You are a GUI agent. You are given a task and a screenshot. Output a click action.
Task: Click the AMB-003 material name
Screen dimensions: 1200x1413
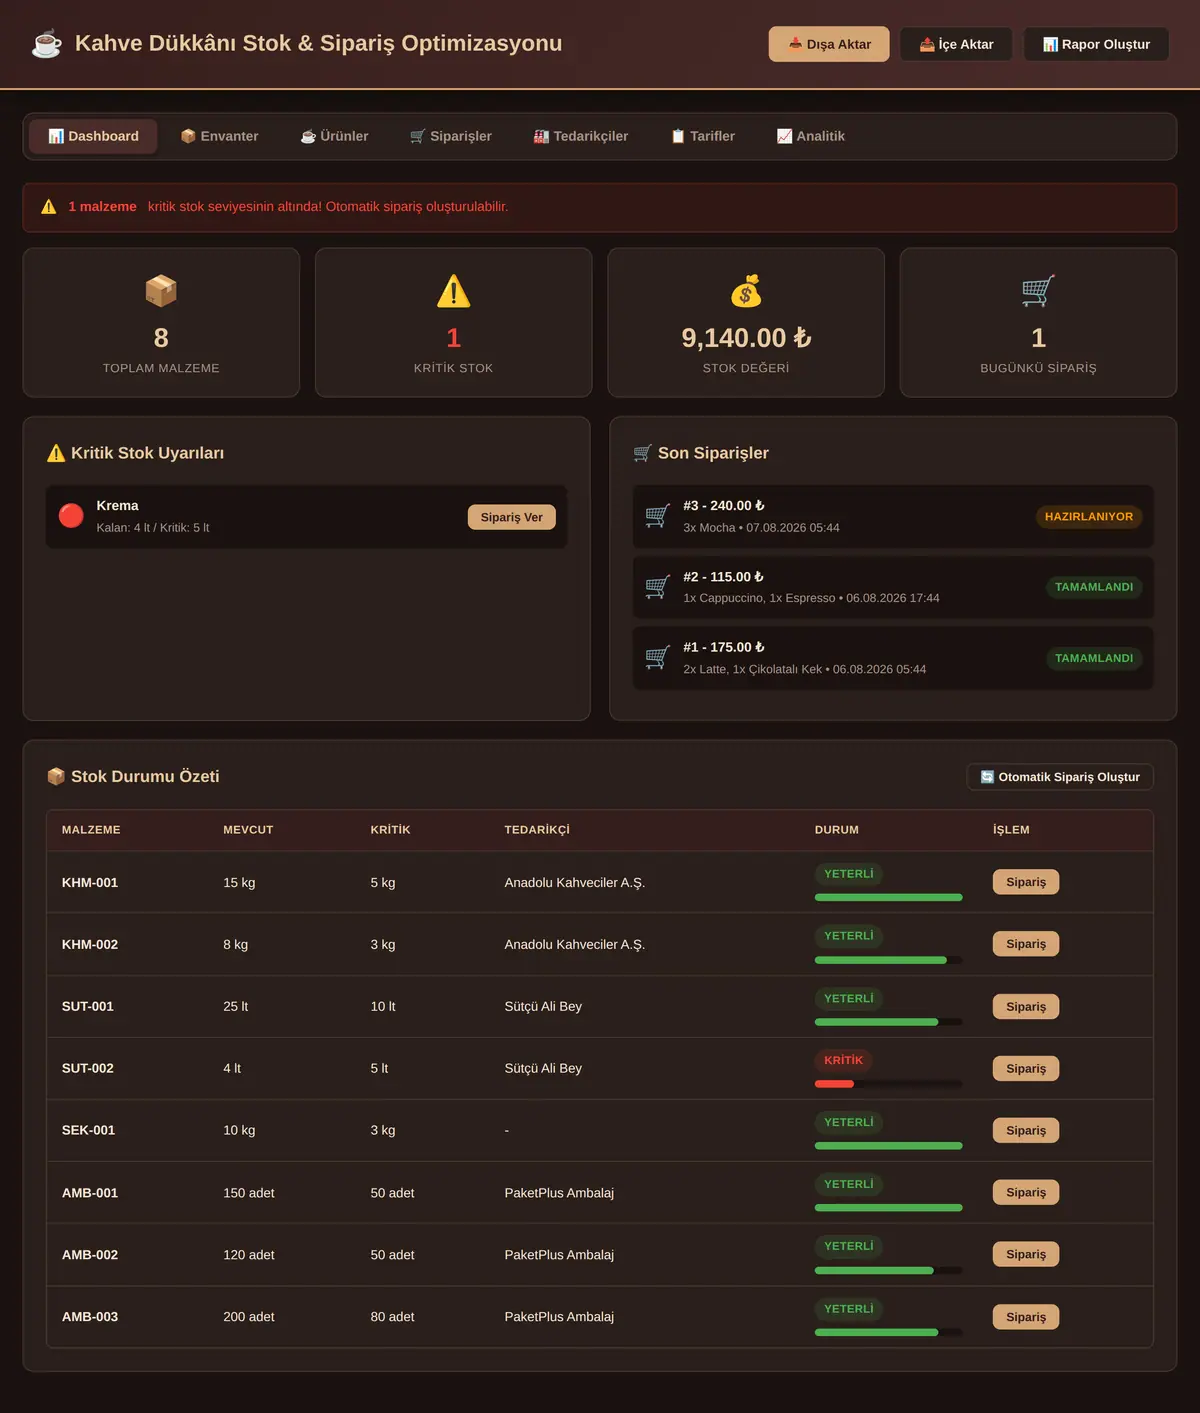(x=90, y=1317)
